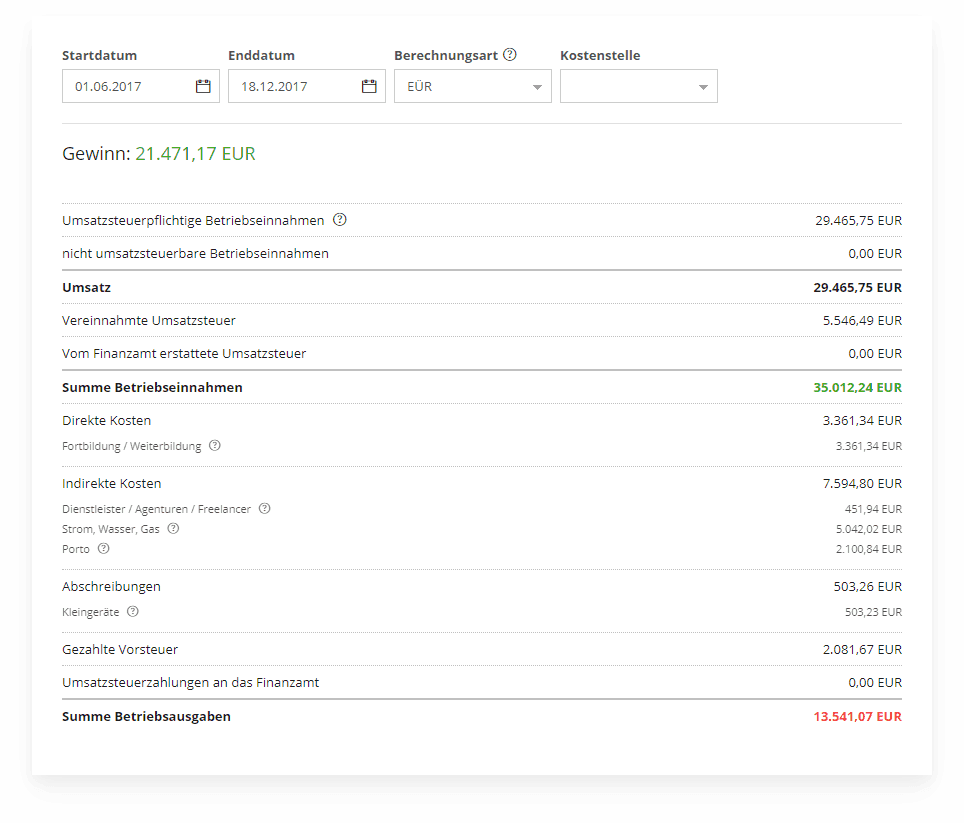Click into the Enddatum date field

tap(291, 87)
